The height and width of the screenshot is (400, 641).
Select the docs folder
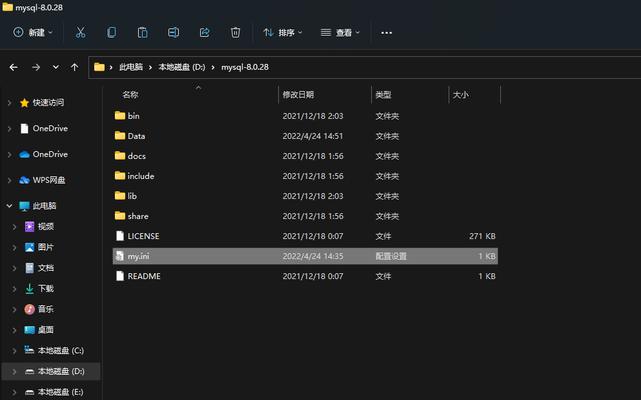pos(305,156)
